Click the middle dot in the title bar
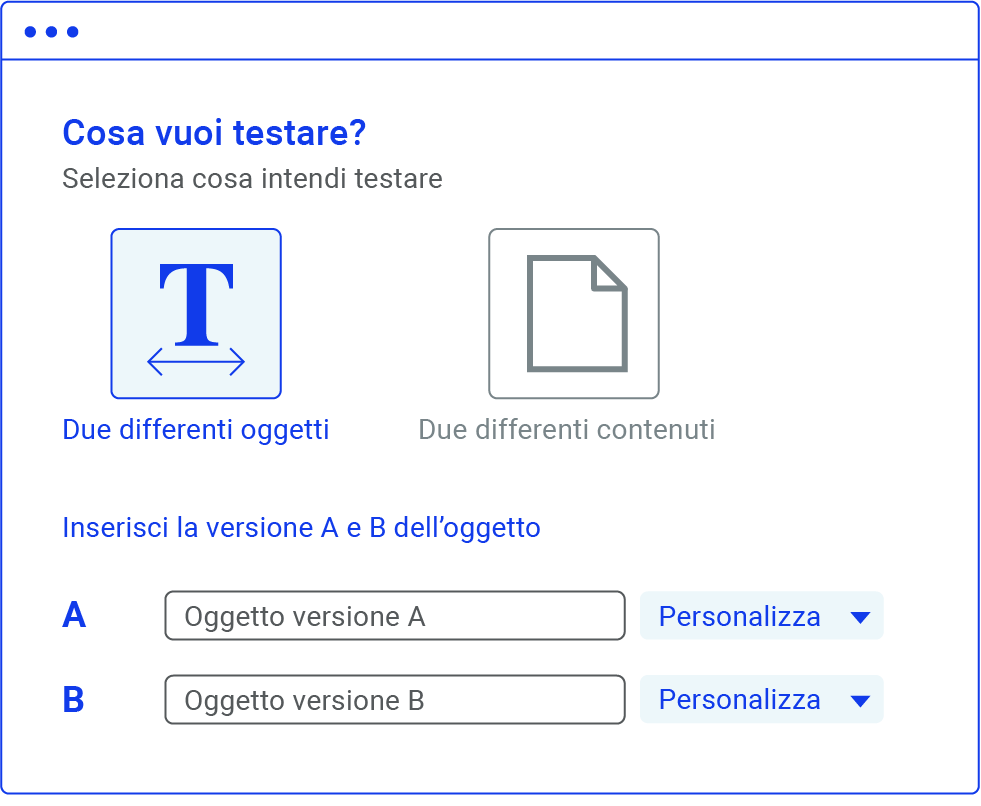The height and width of the screenshot is (806, 981). (x=51, y=32)
